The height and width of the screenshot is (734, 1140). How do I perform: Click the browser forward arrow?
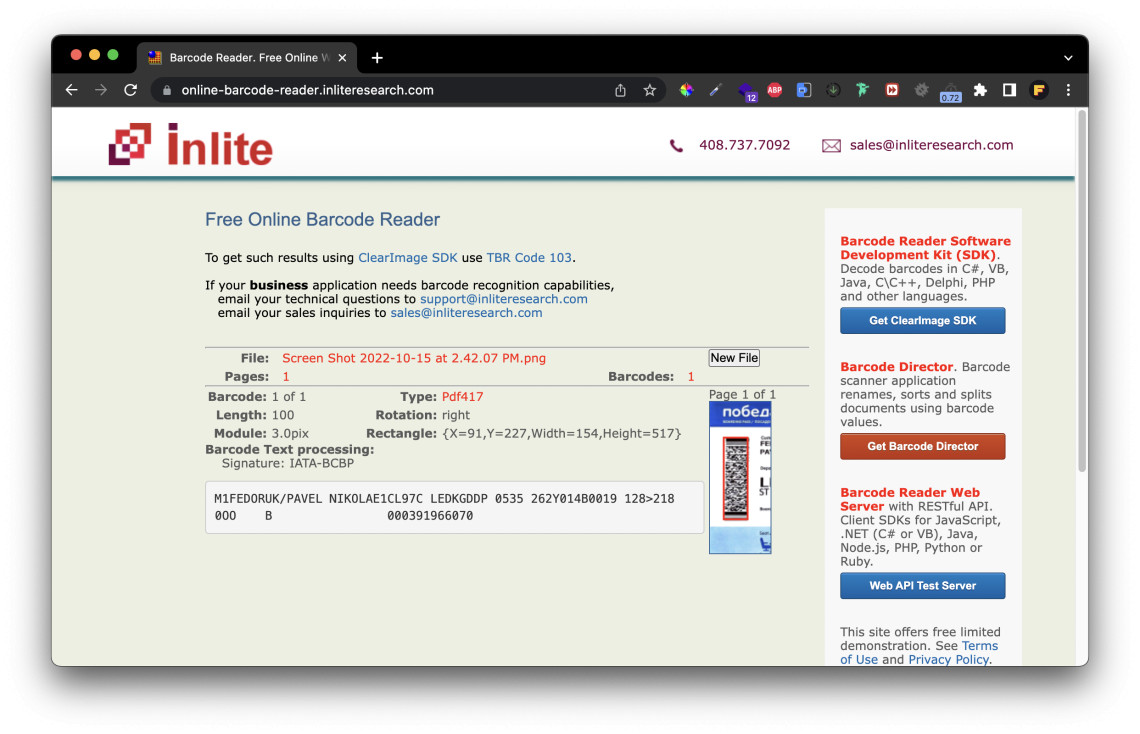tap(101, 90)
